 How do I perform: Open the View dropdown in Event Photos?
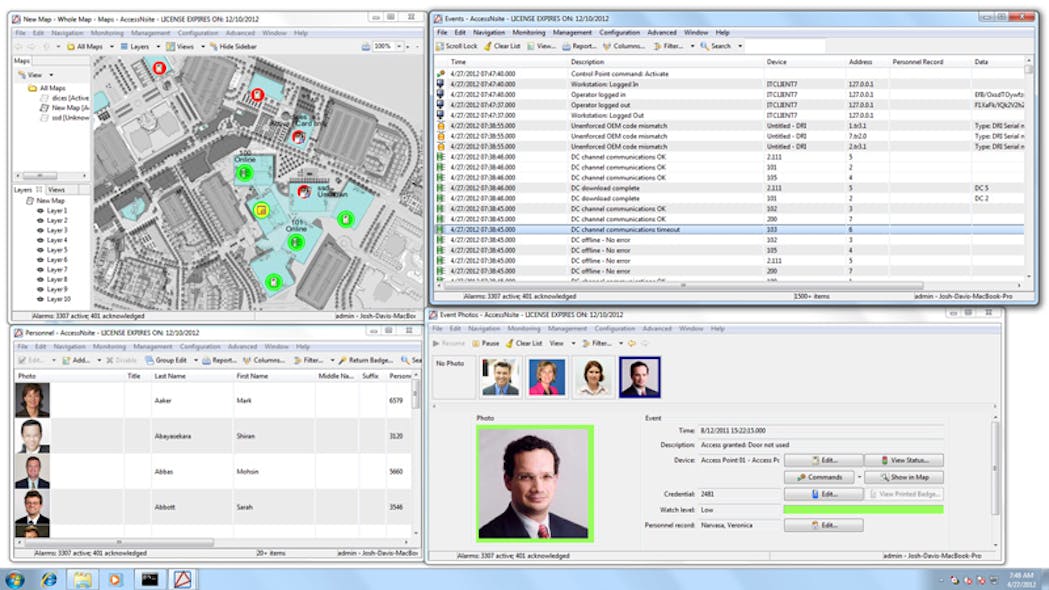pyautogui.click(x=559, y=342)
